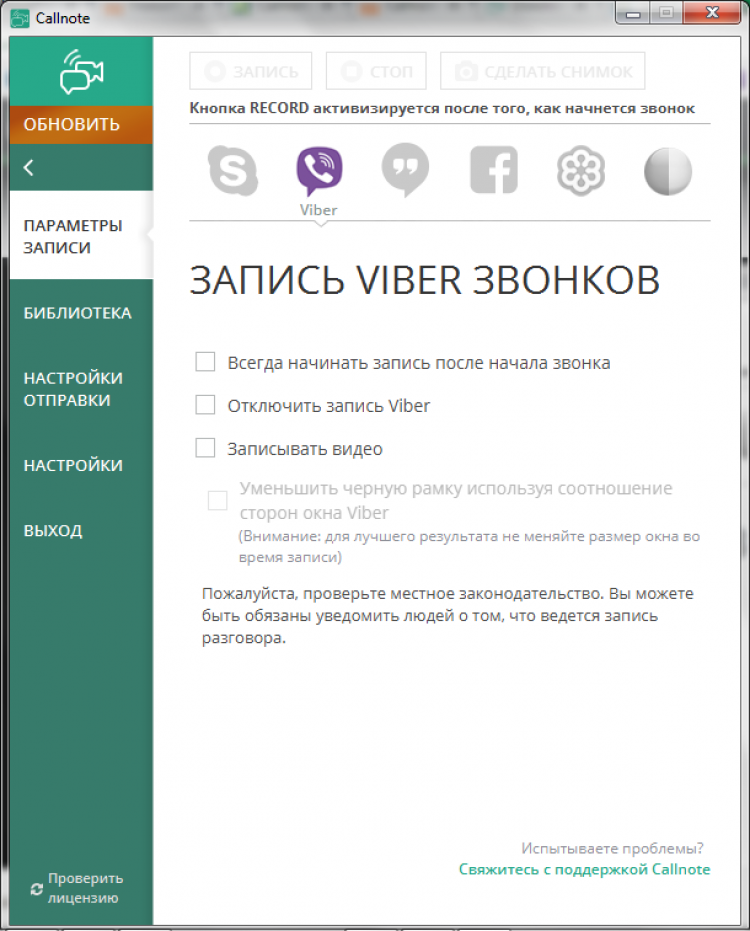The image size is (750, 931).
Task: Select the Viber service icon
Action: click(319, 171)
